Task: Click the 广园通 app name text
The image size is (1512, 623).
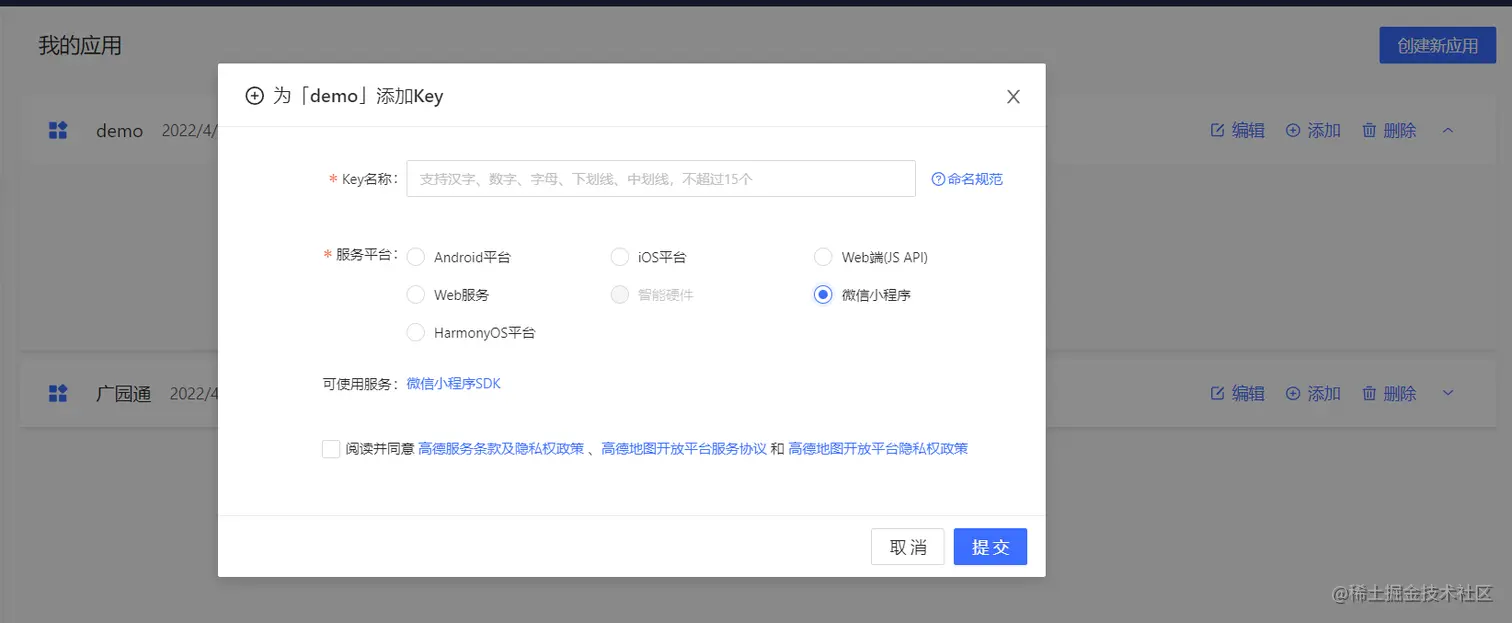Action: tap(123, 394)
